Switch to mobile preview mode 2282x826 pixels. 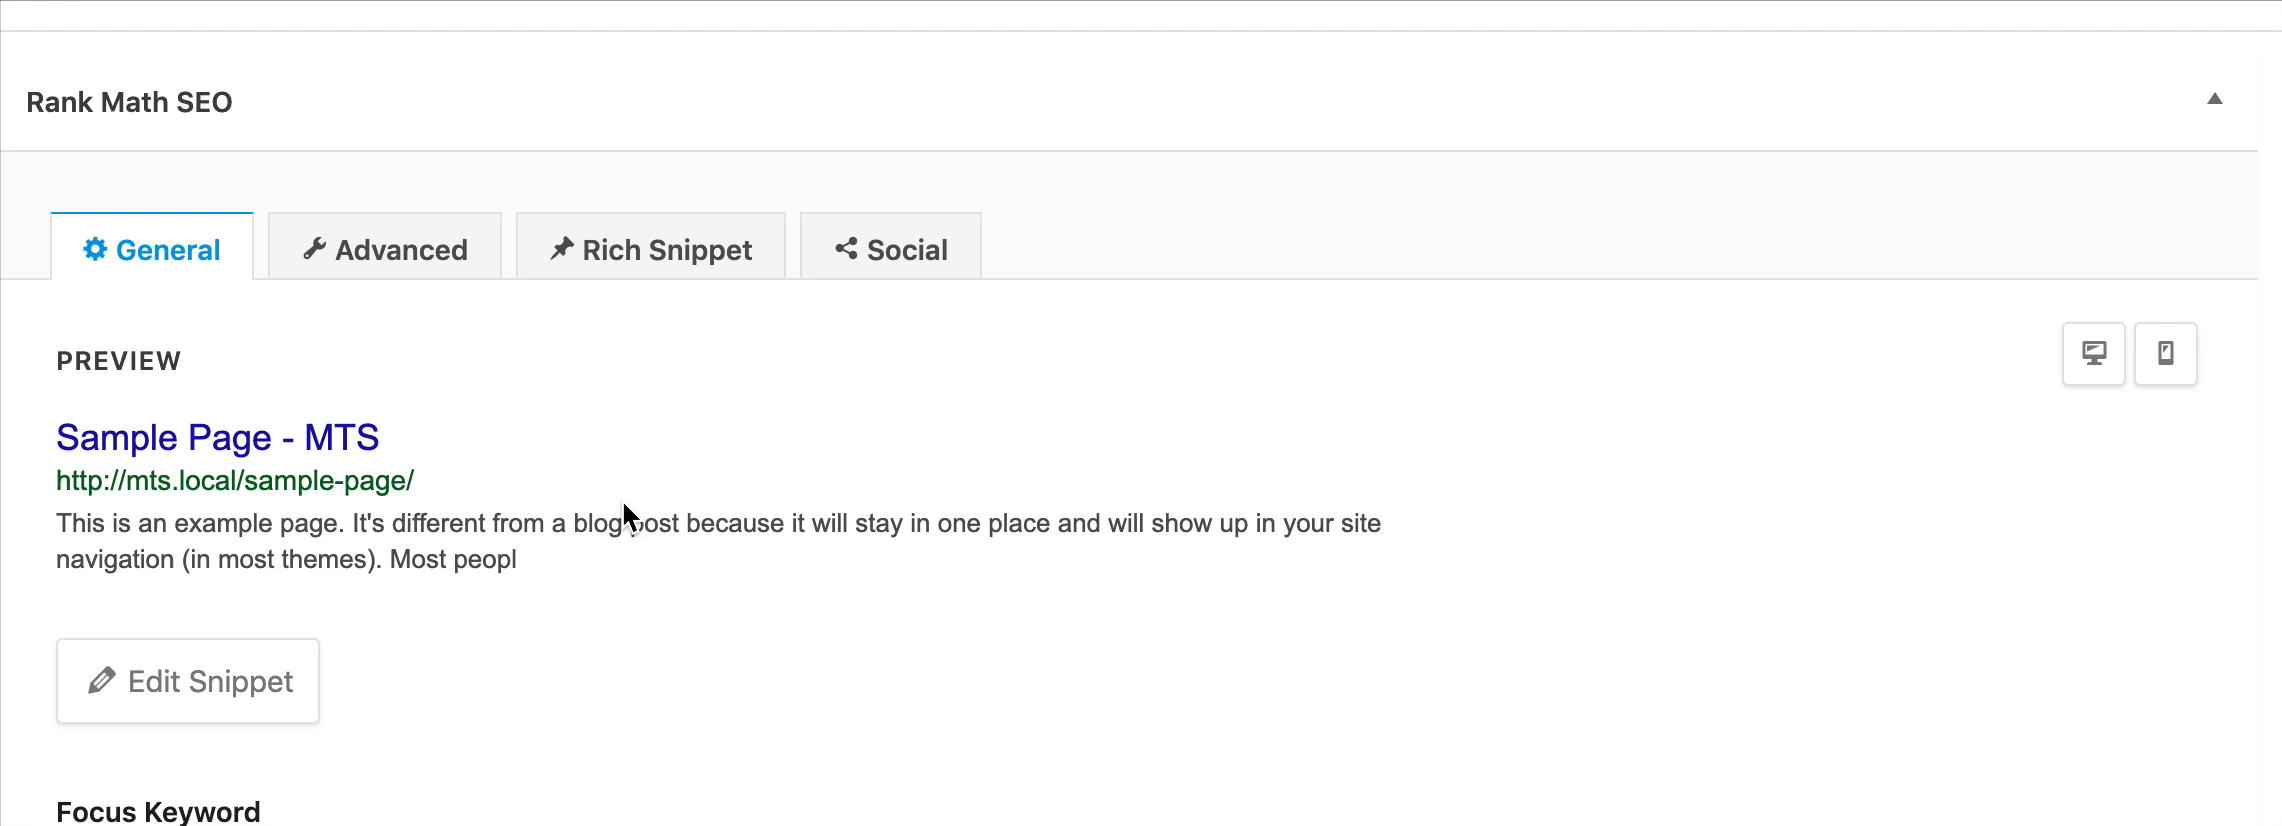click(x=2166, y=353)
